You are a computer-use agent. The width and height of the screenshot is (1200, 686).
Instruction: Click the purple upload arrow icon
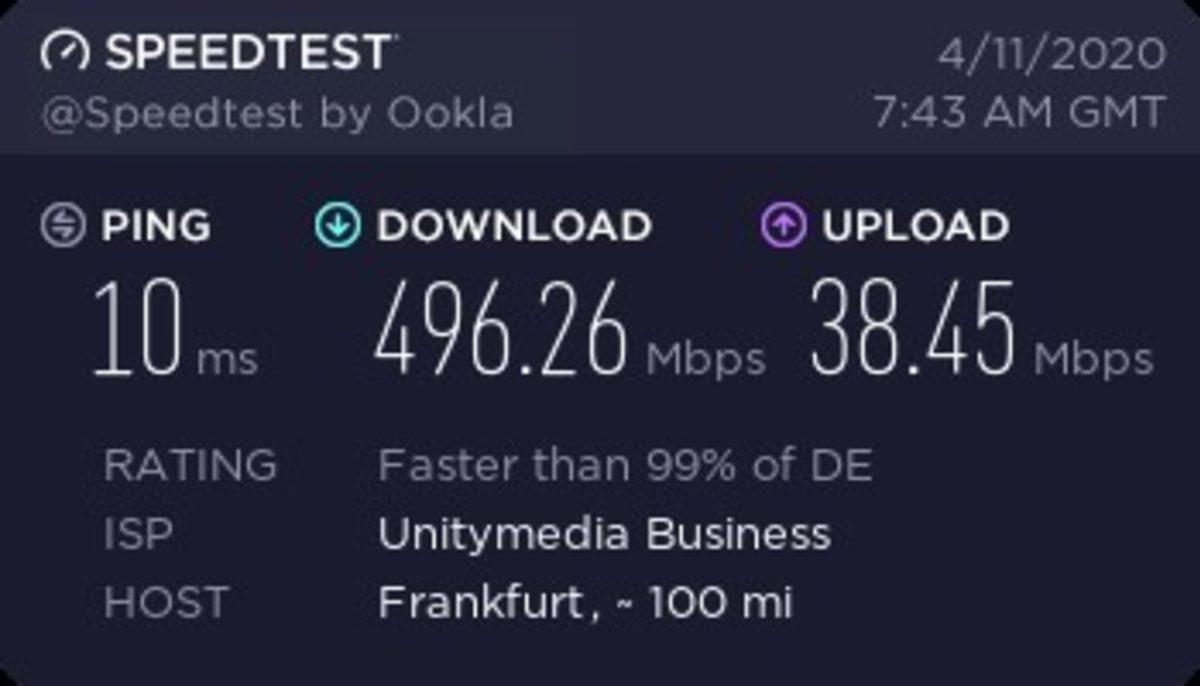[783, 226]
